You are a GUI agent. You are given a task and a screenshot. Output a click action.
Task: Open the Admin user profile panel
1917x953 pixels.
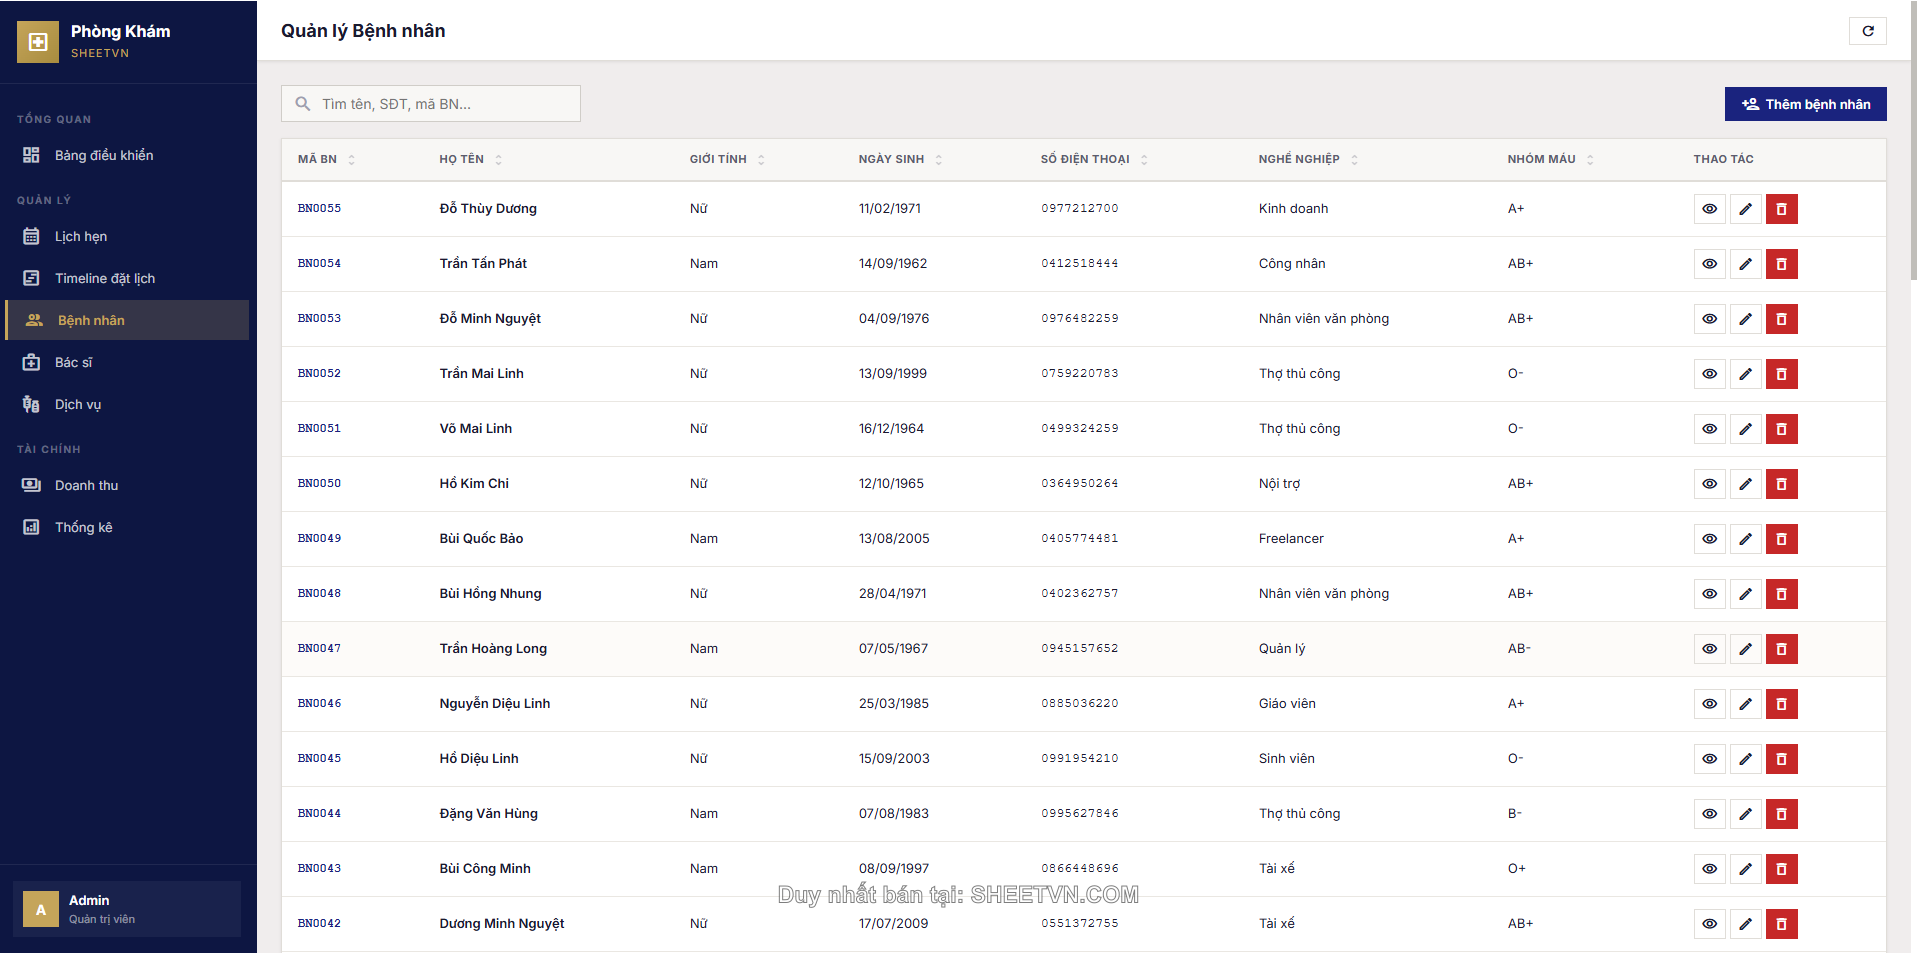pyautogui.click(x=127, y=909)
